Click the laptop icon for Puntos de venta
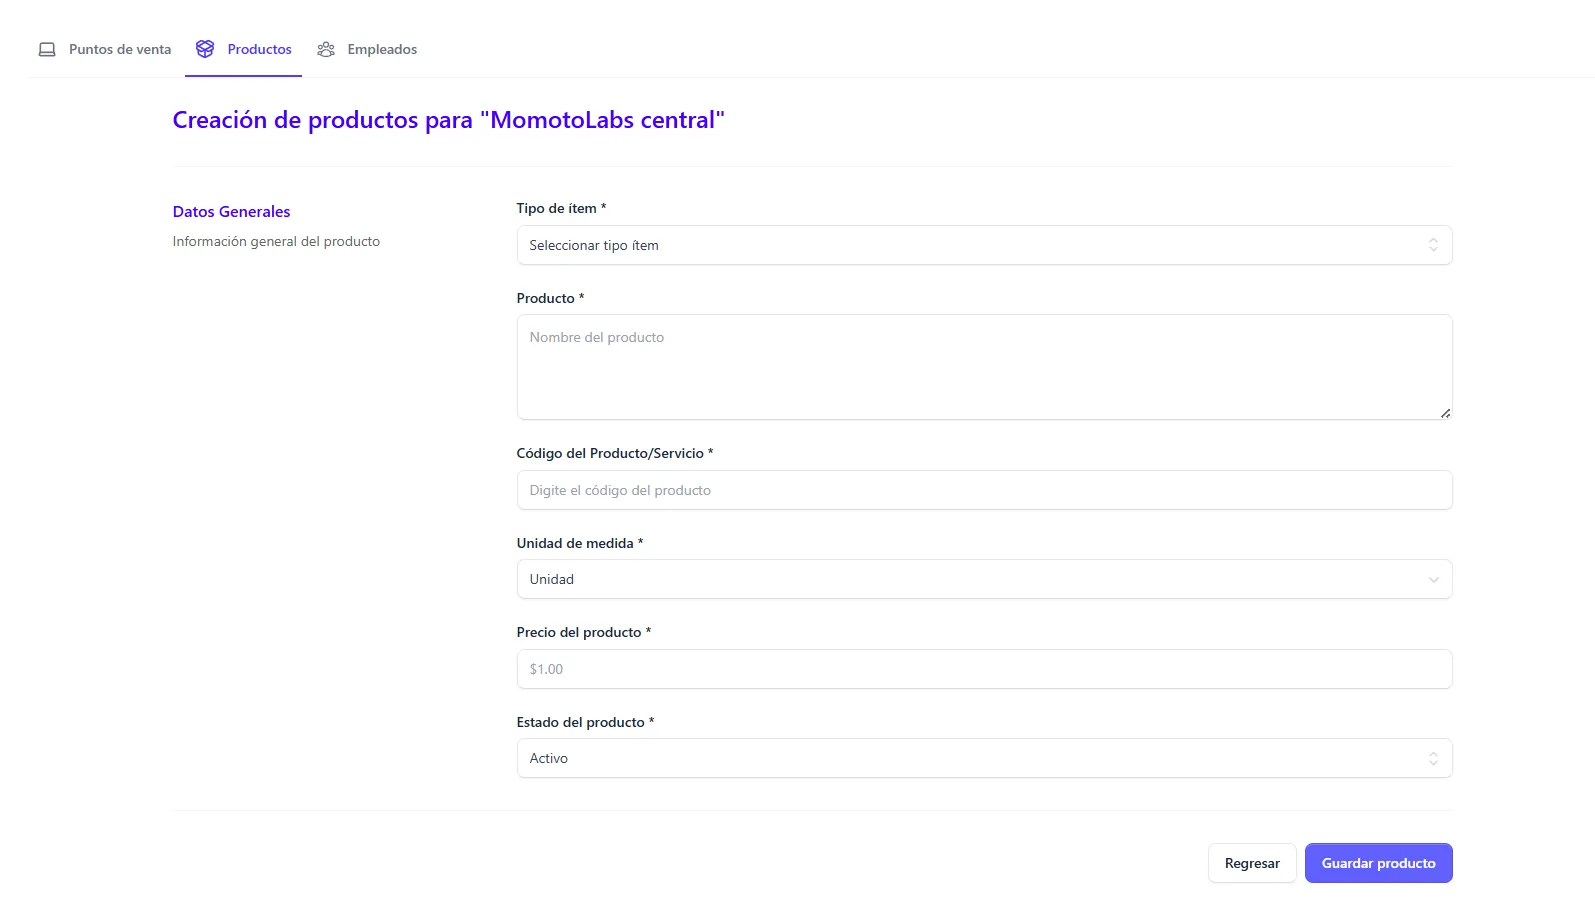 pyautogui.click(x=47, y=49)
